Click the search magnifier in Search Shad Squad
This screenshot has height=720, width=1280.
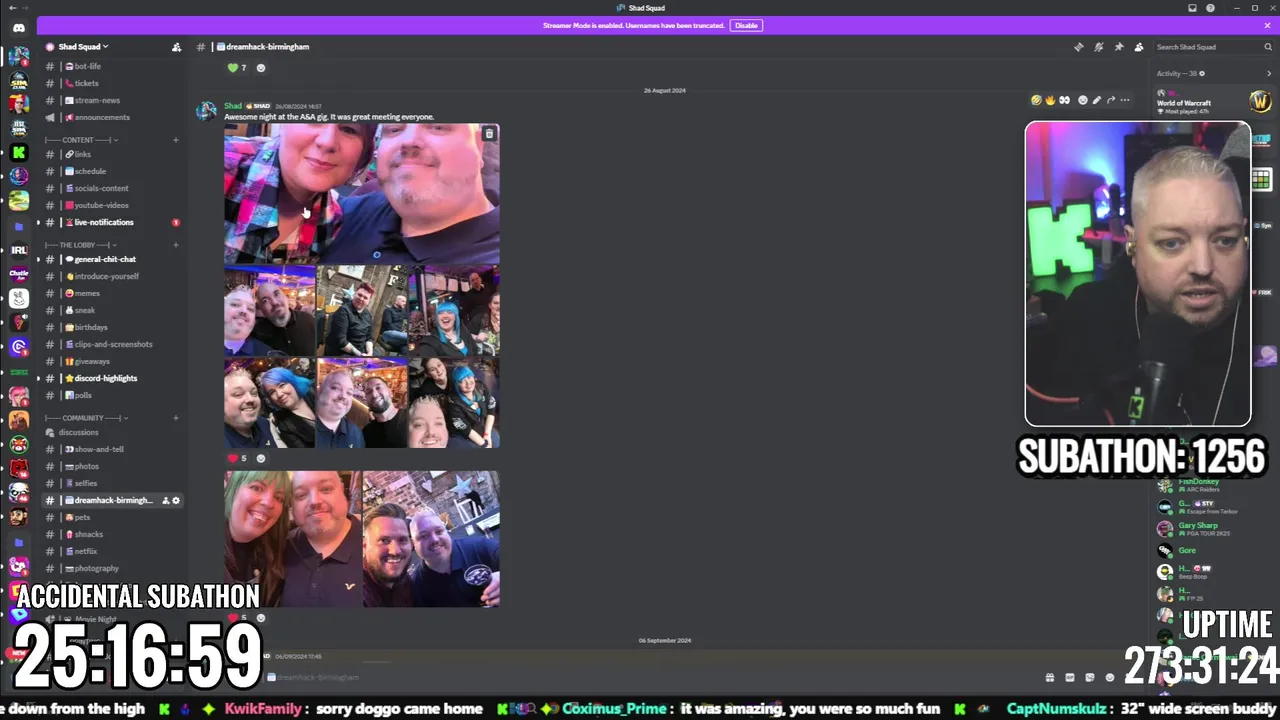[1268, 47]
